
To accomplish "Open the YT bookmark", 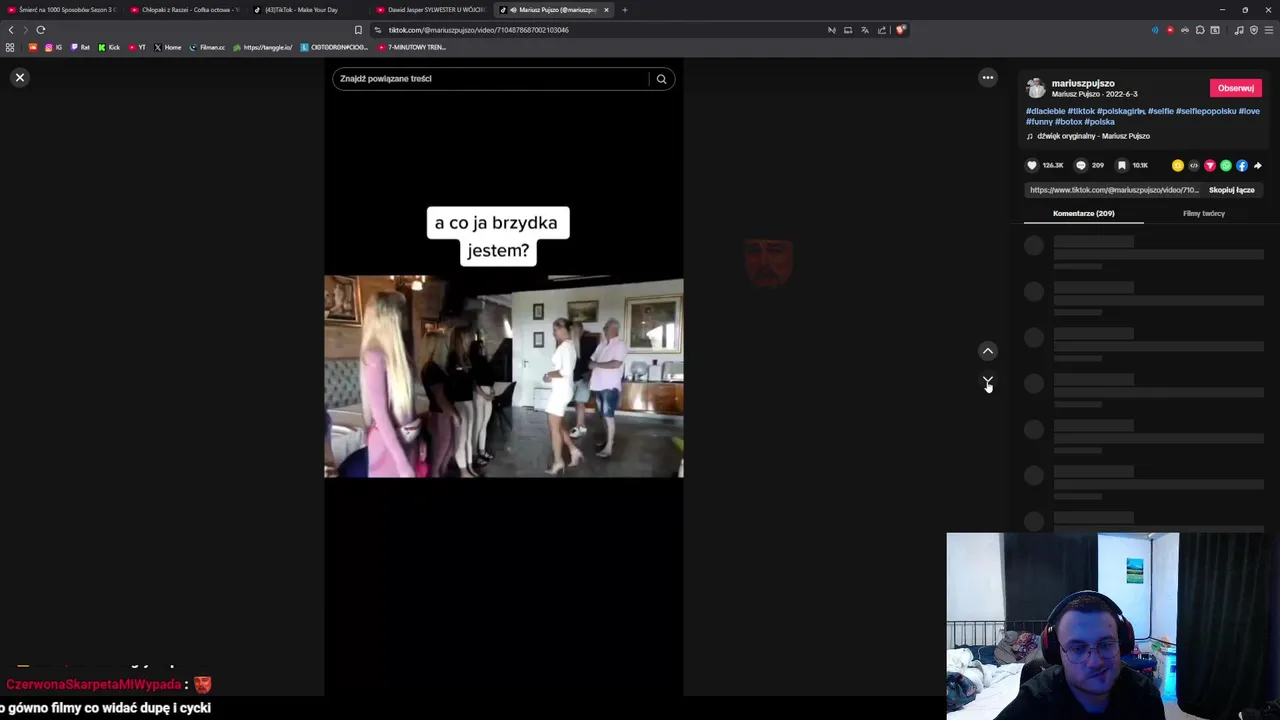I will coord(137,47).
